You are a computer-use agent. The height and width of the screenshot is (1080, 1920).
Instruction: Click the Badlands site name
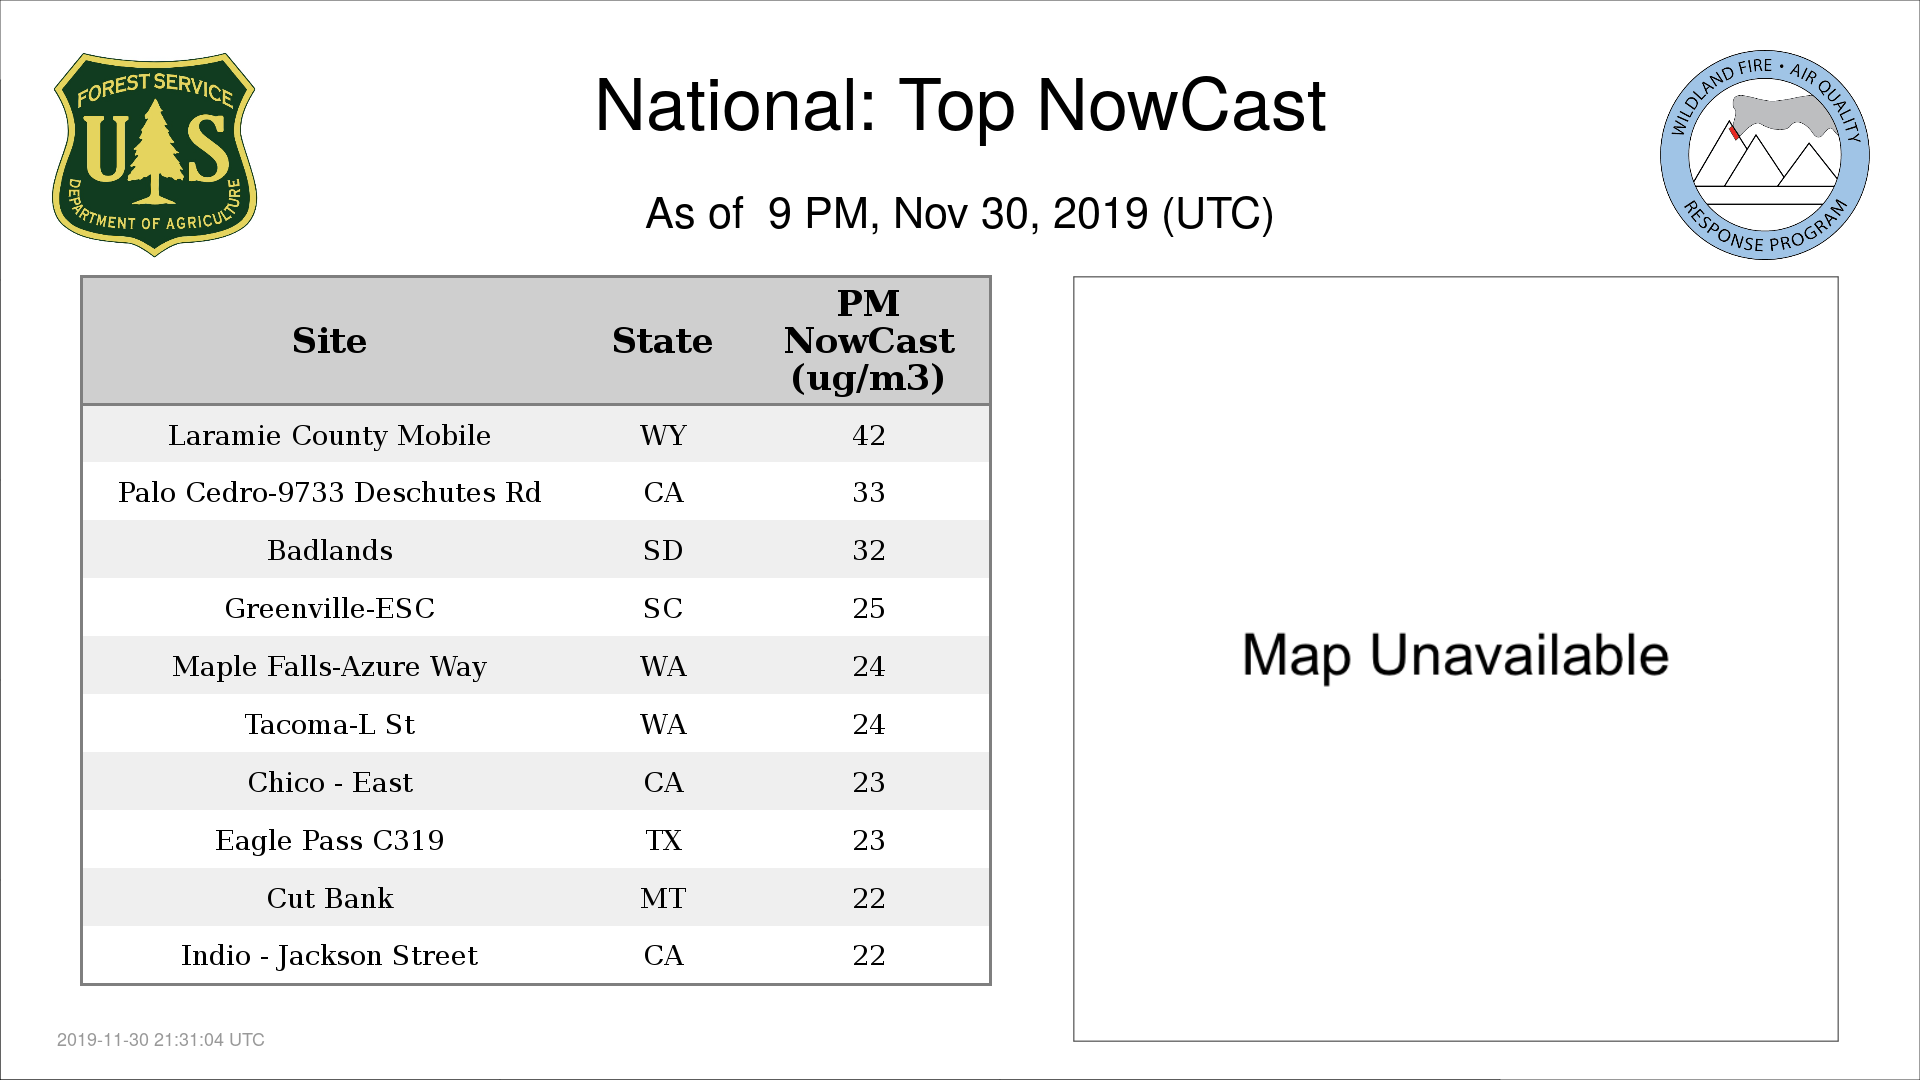pos(329,551)
